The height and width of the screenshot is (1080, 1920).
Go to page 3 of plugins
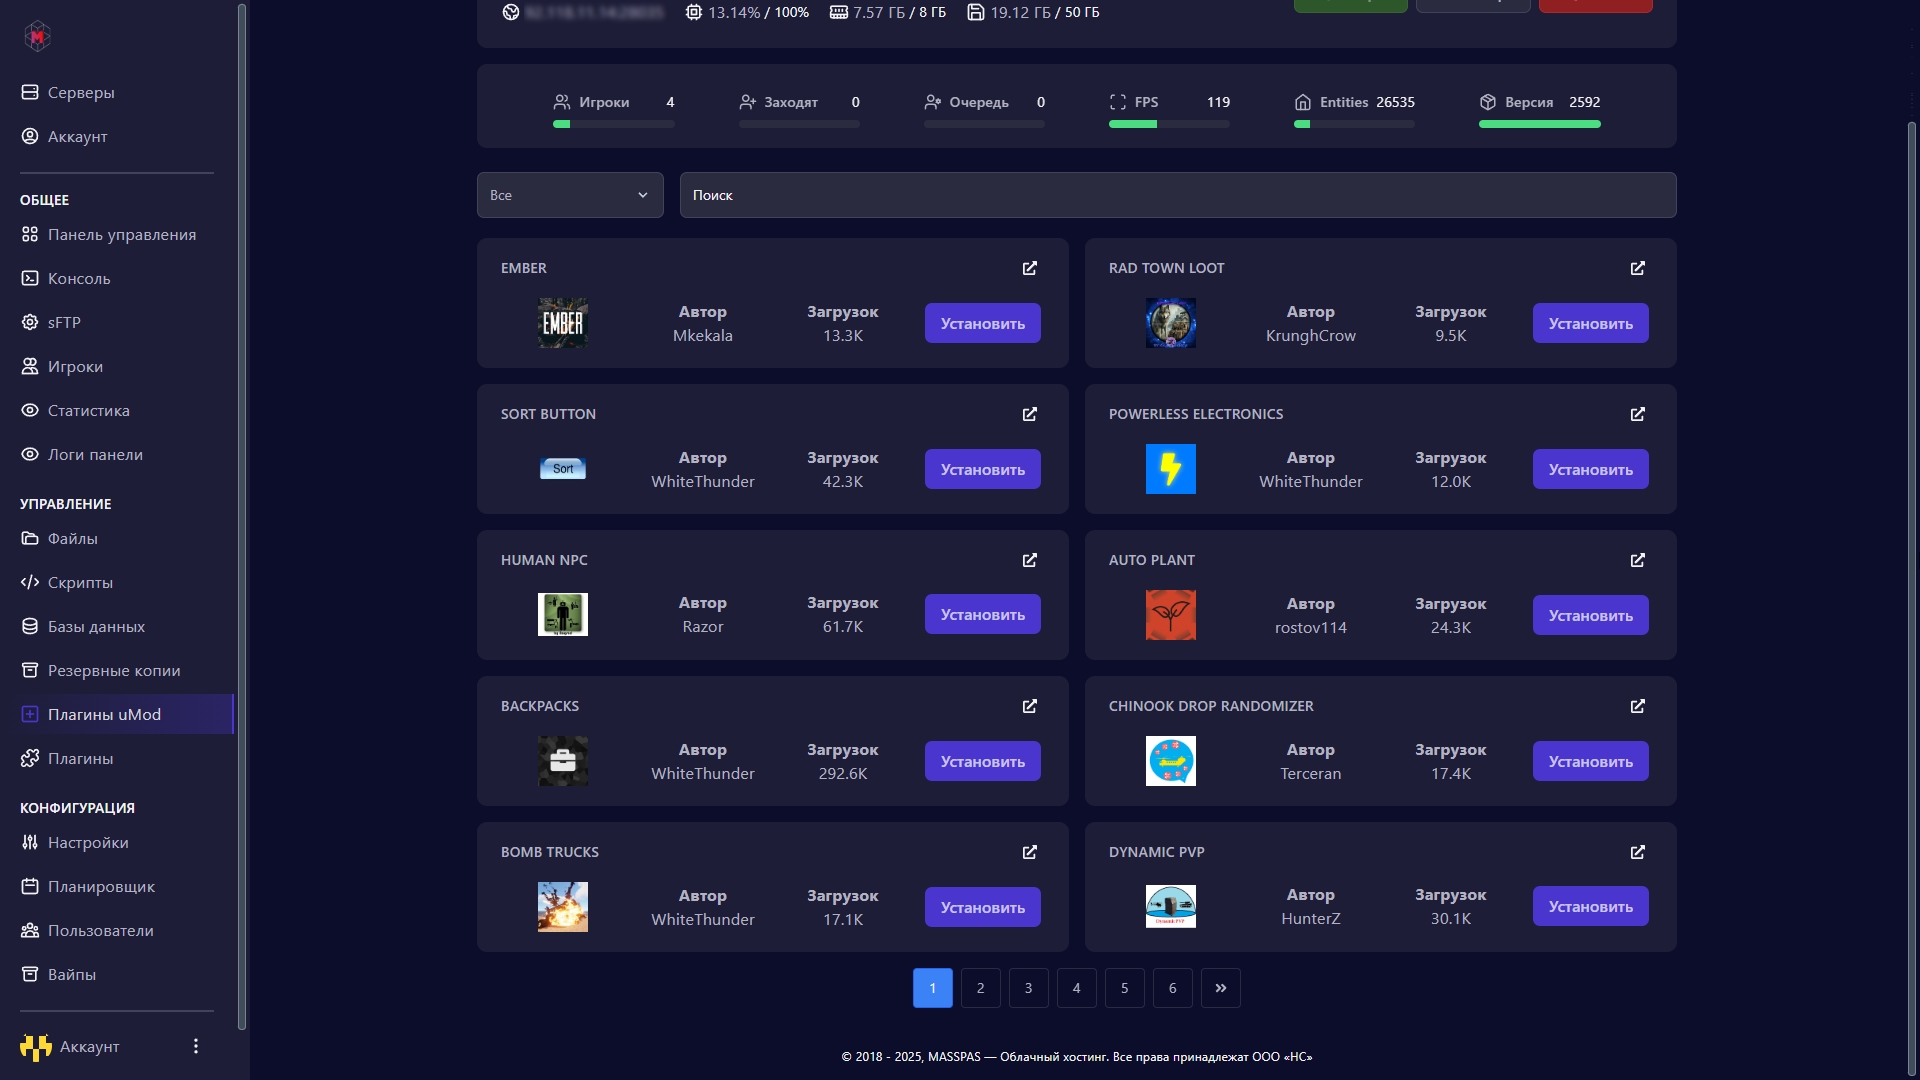(x=1028, y=988)
